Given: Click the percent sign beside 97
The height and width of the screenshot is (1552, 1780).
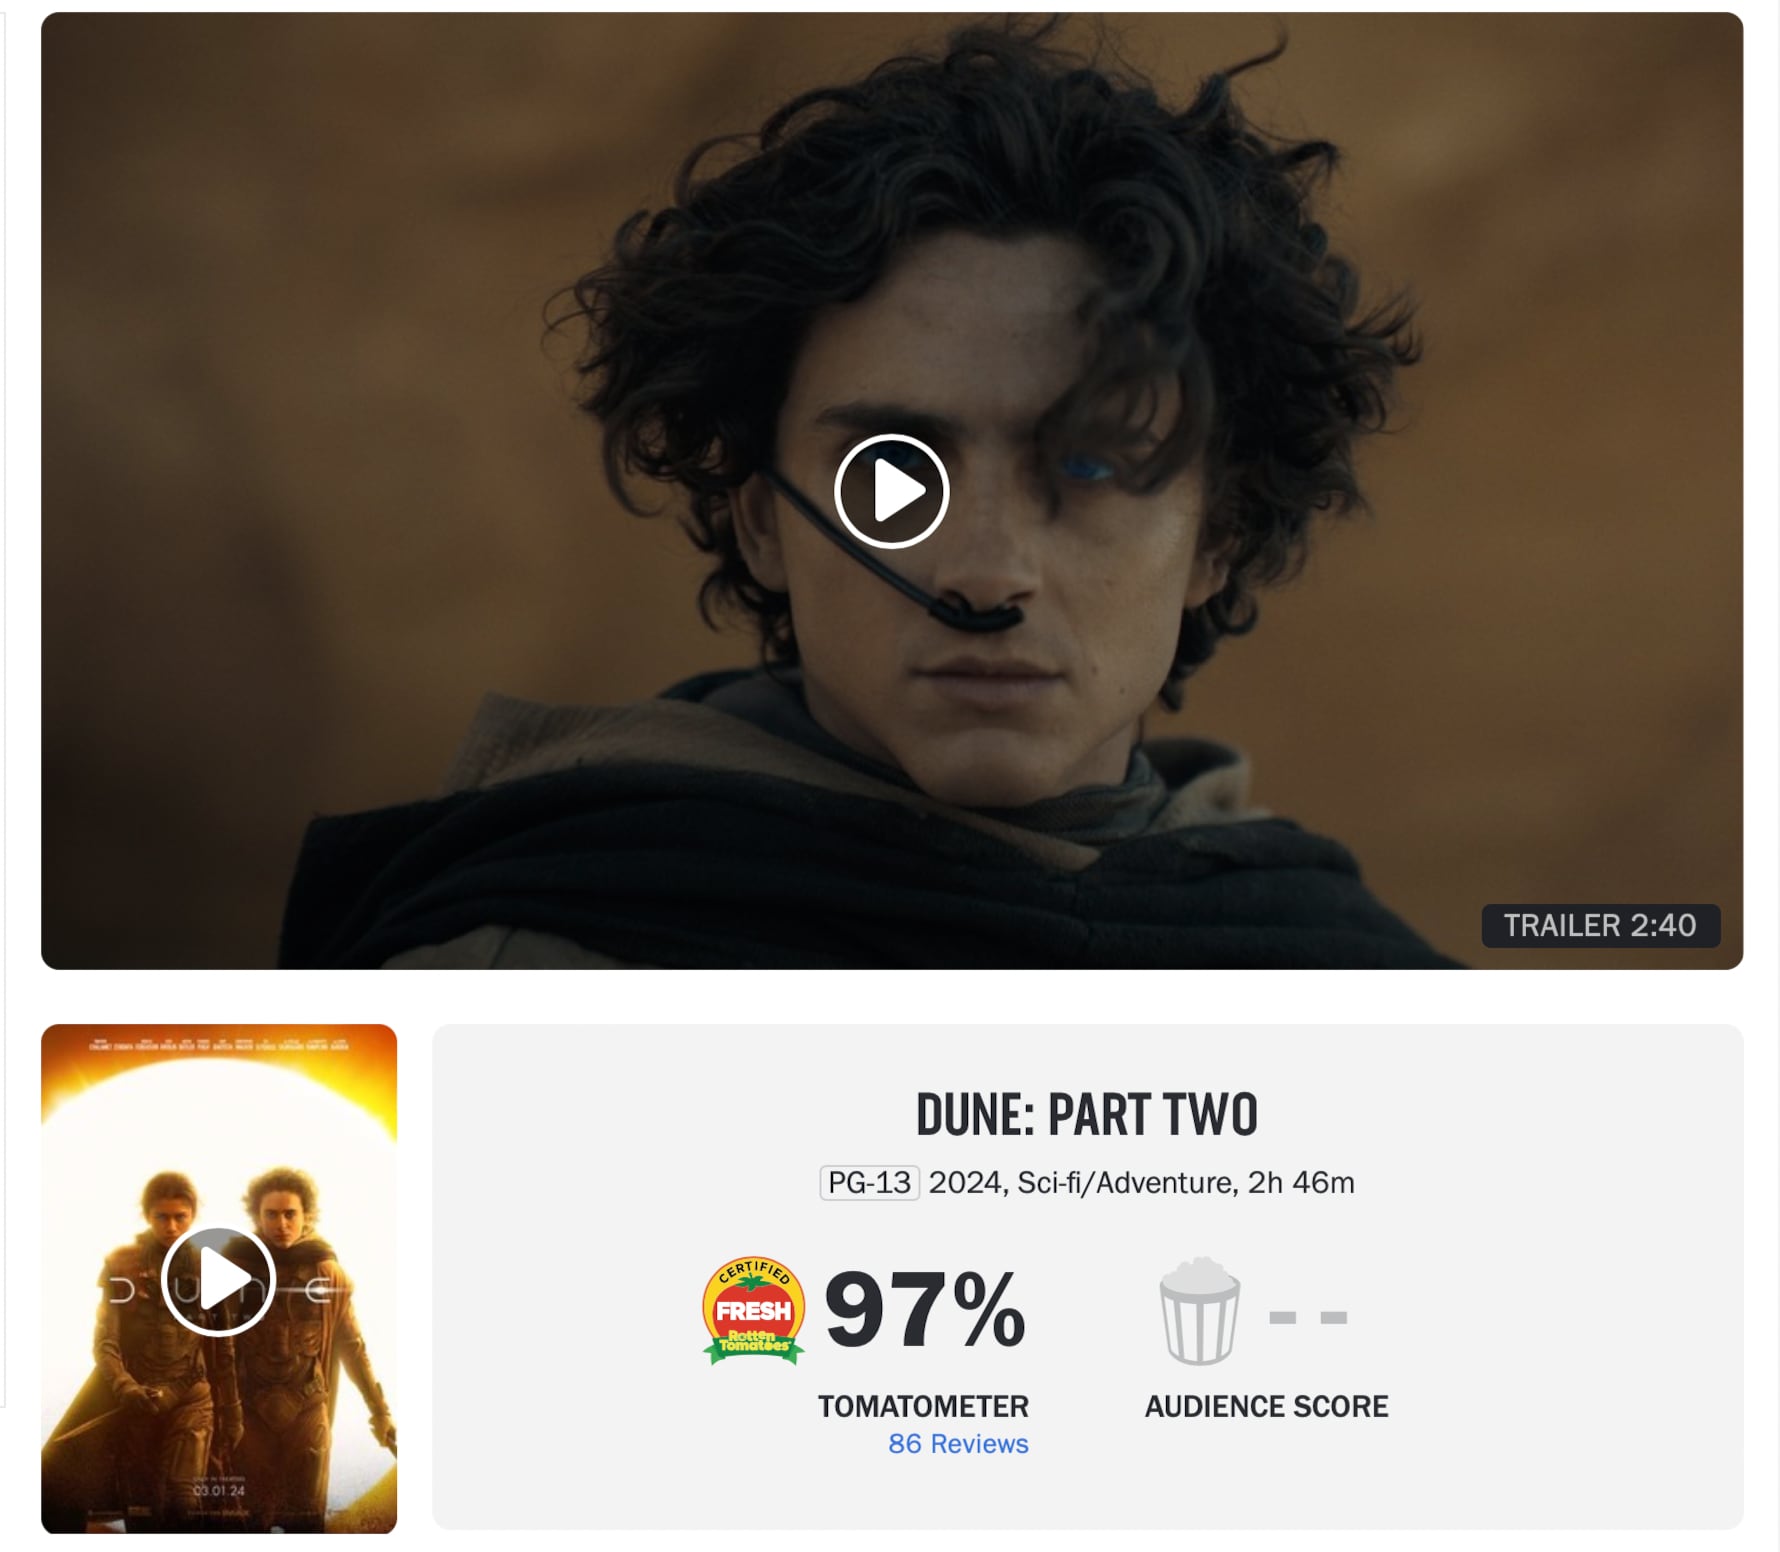Looking at the screenshot, I should pos(990,1308).
